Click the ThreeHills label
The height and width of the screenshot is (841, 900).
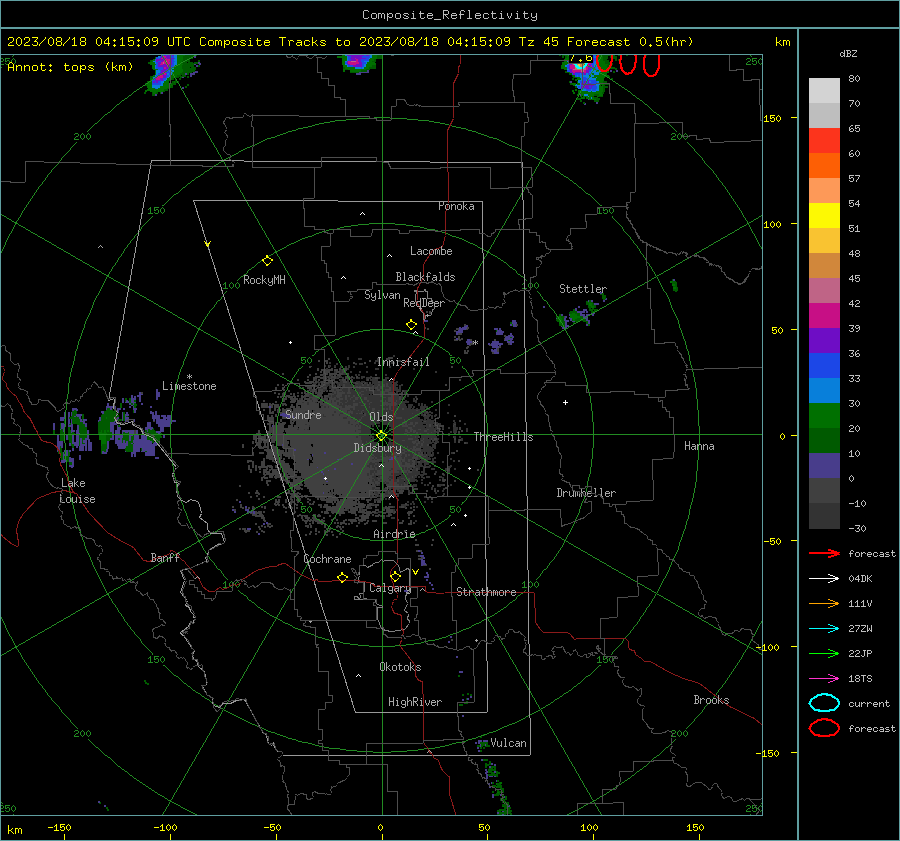pos(503,437)
